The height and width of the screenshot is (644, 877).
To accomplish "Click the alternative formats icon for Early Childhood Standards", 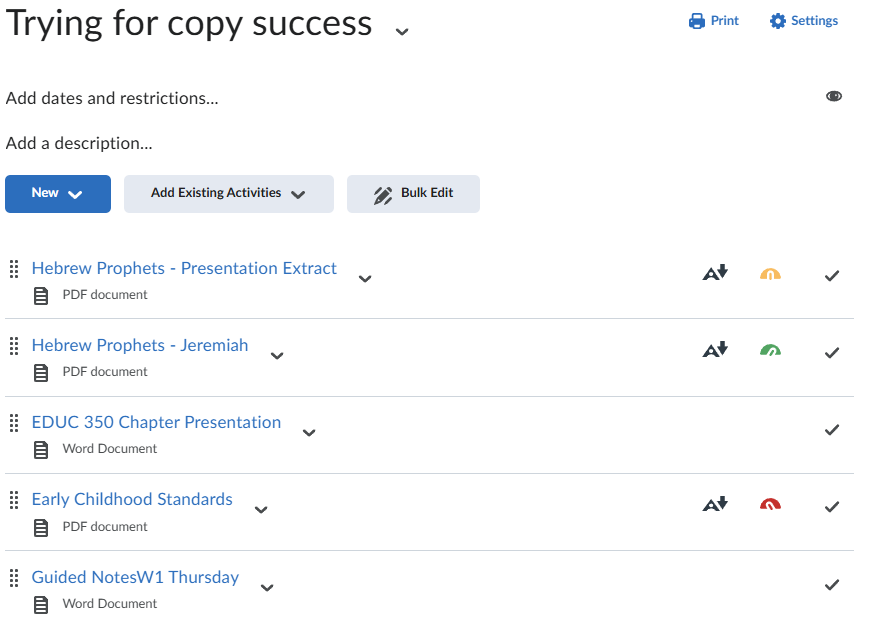I will [715, 504].
